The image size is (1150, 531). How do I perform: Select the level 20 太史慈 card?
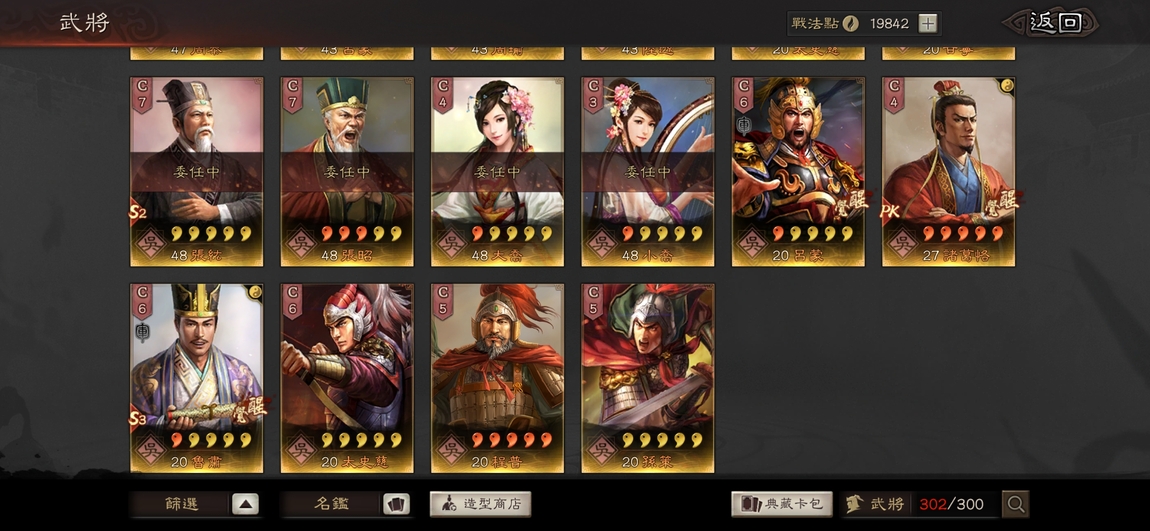tap(347, 378)
